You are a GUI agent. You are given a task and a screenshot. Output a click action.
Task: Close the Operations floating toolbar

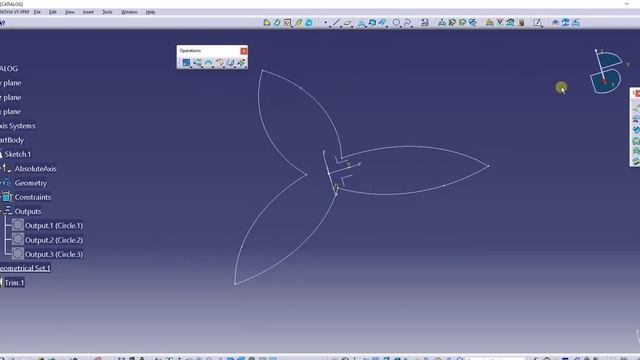pos(244,51)
